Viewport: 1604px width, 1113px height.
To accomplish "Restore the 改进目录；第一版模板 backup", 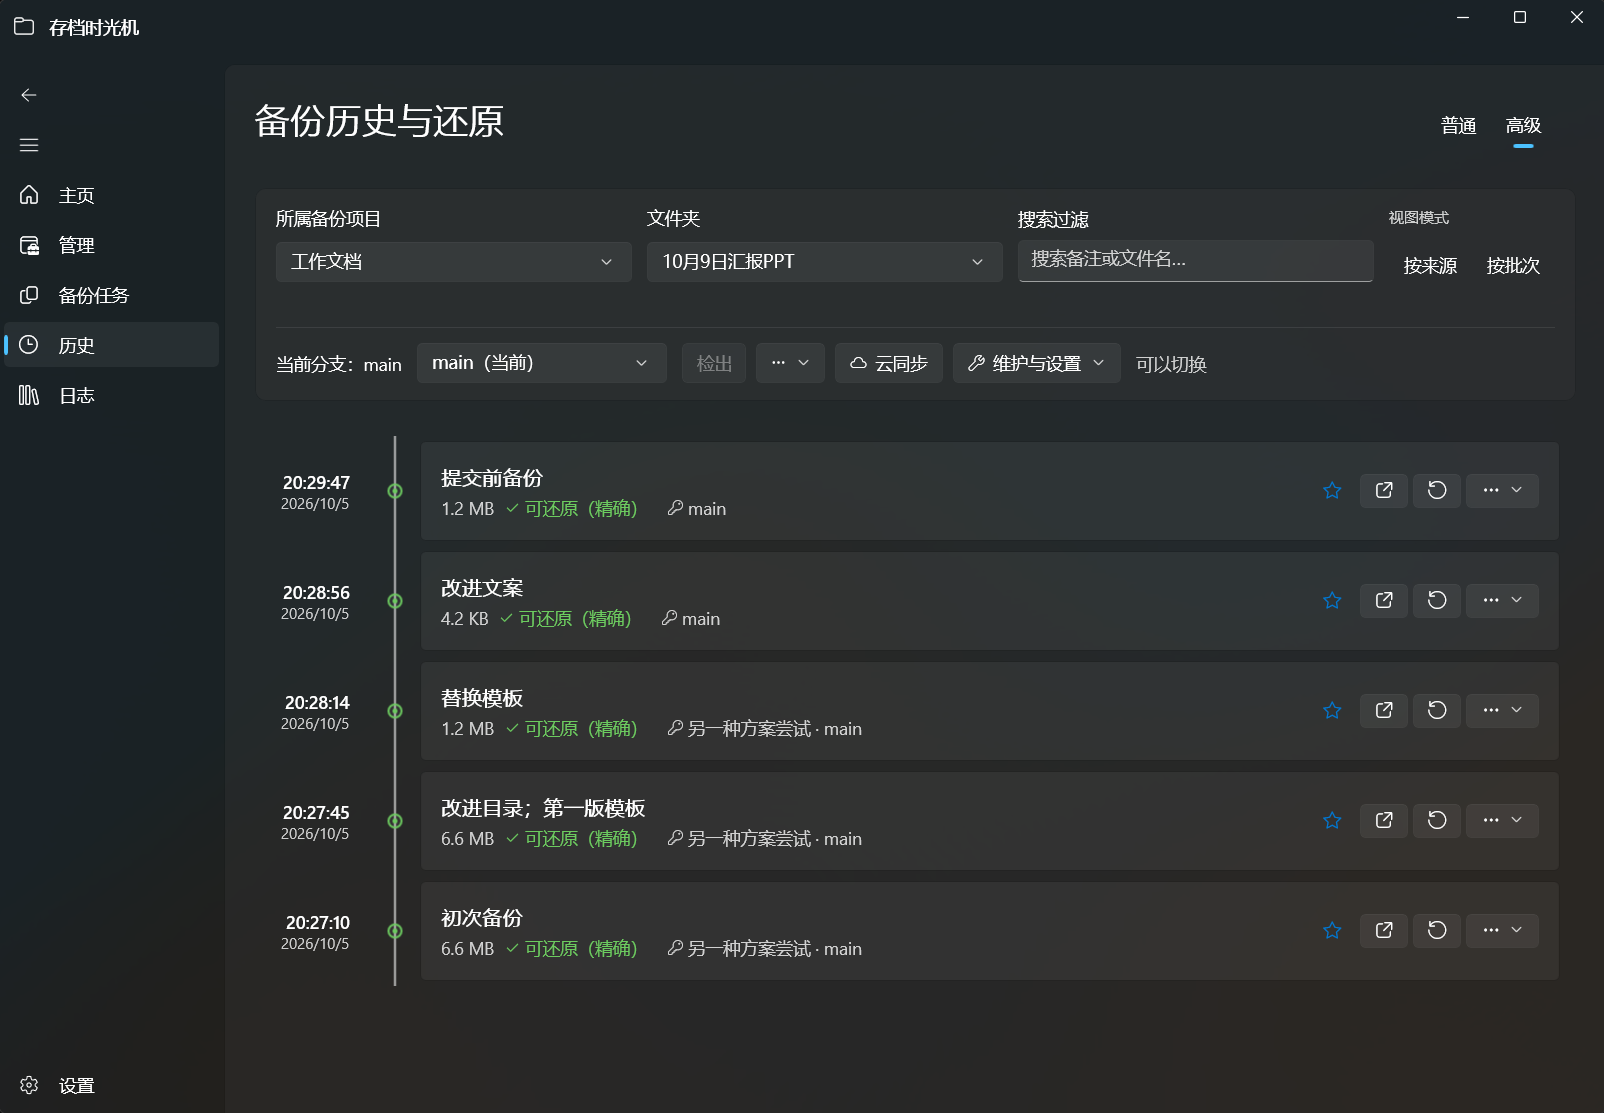I will pyautogui.click(x=1437, y=820).
